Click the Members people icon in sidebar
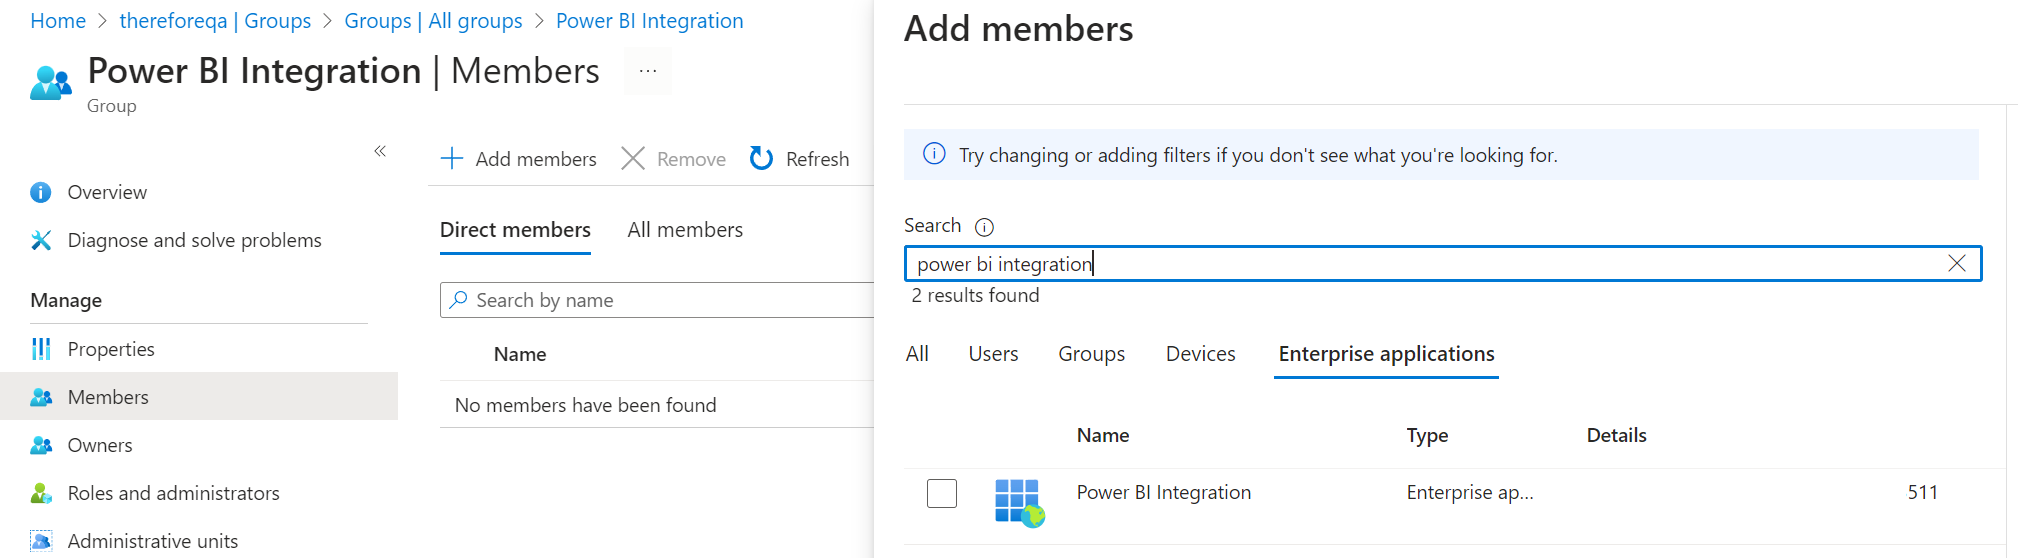Screen dimensions: 2018x558 [x=41, y=397]
